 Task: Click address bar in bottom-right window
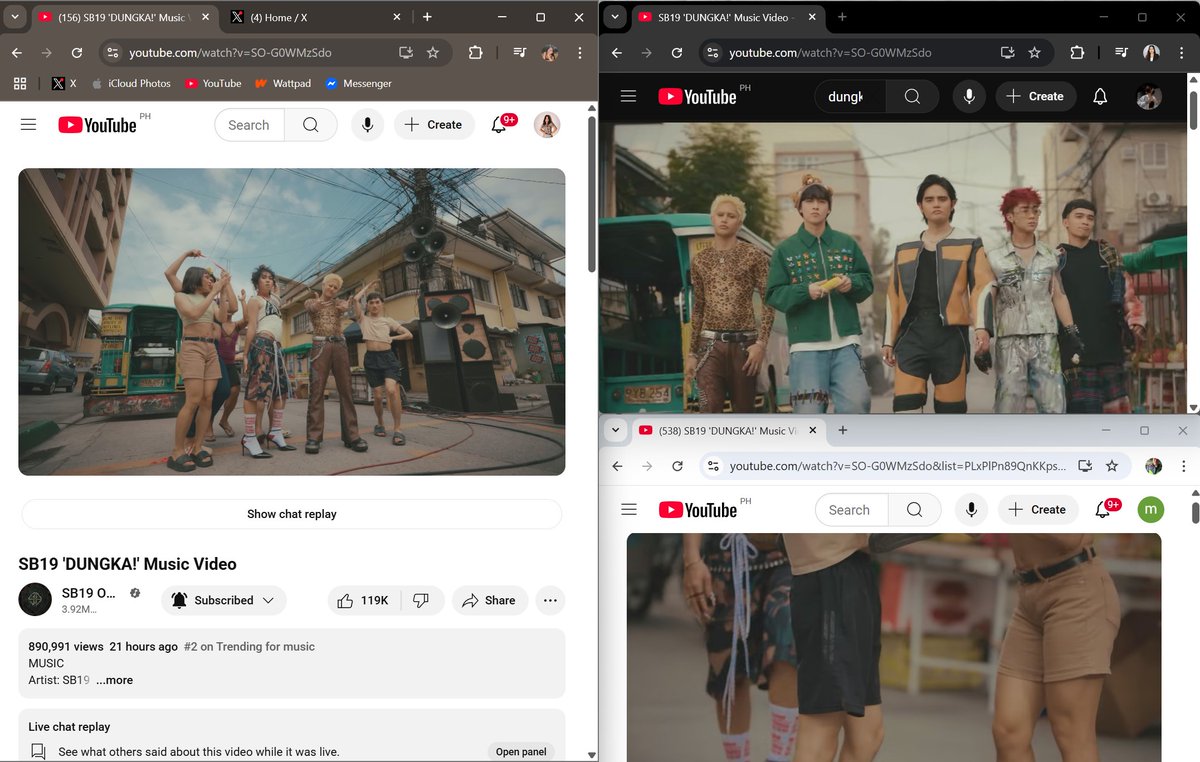[897, 466]
